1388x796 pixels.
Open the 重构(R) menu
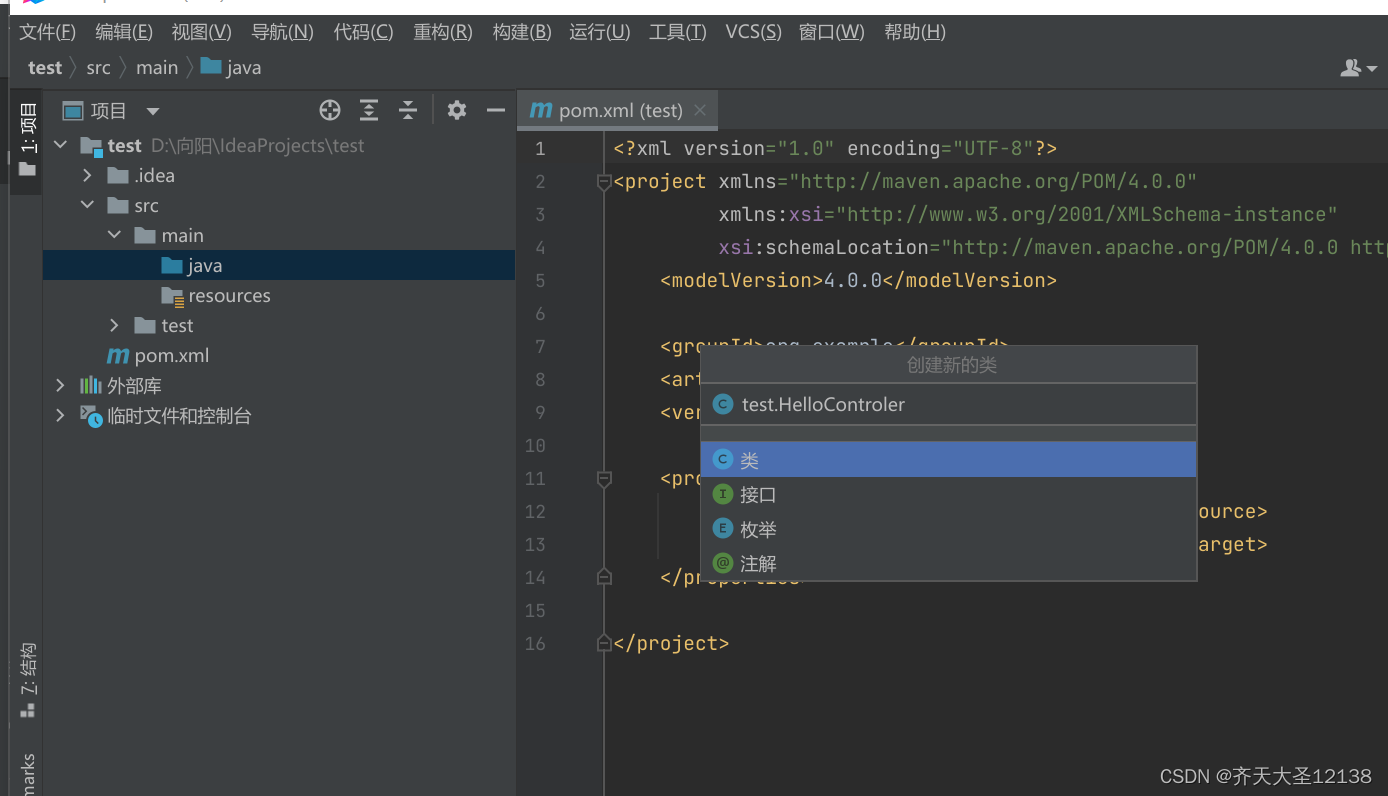(x=443, y=32)
